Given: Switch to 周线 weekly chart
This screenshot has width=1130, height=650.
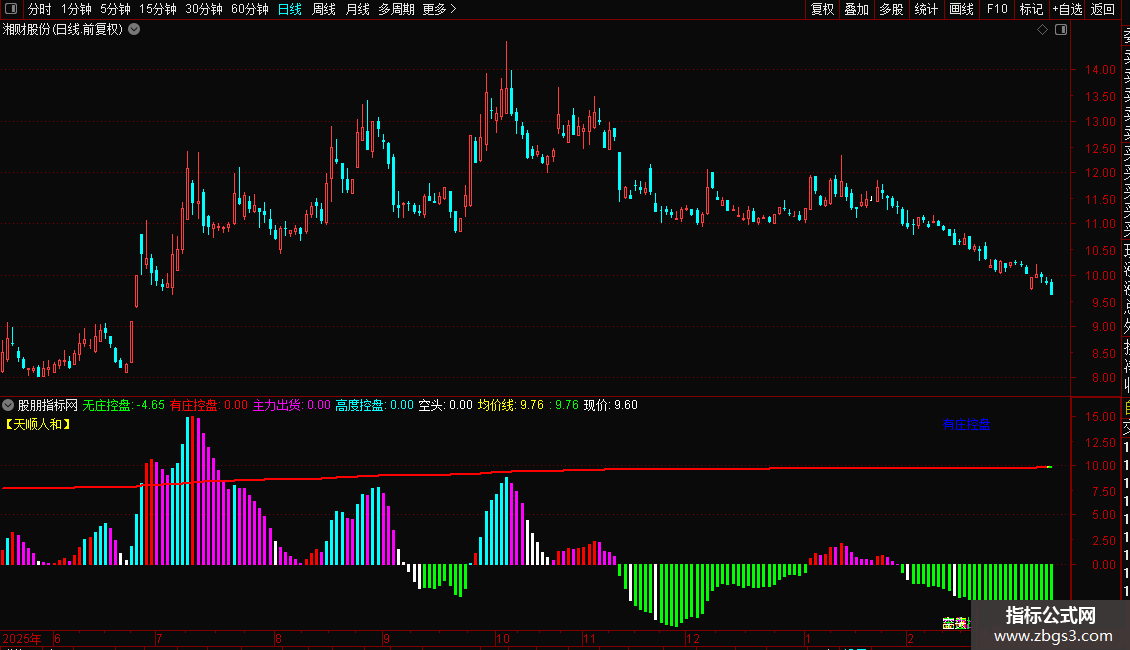Looking at the screenshot, I should [x=324, y=9].
